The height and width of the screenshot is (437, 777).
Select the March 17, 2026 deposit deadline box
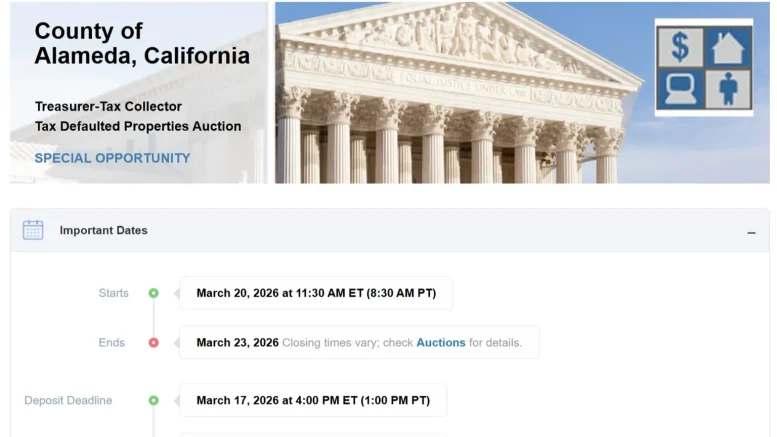tap(313, 400)
